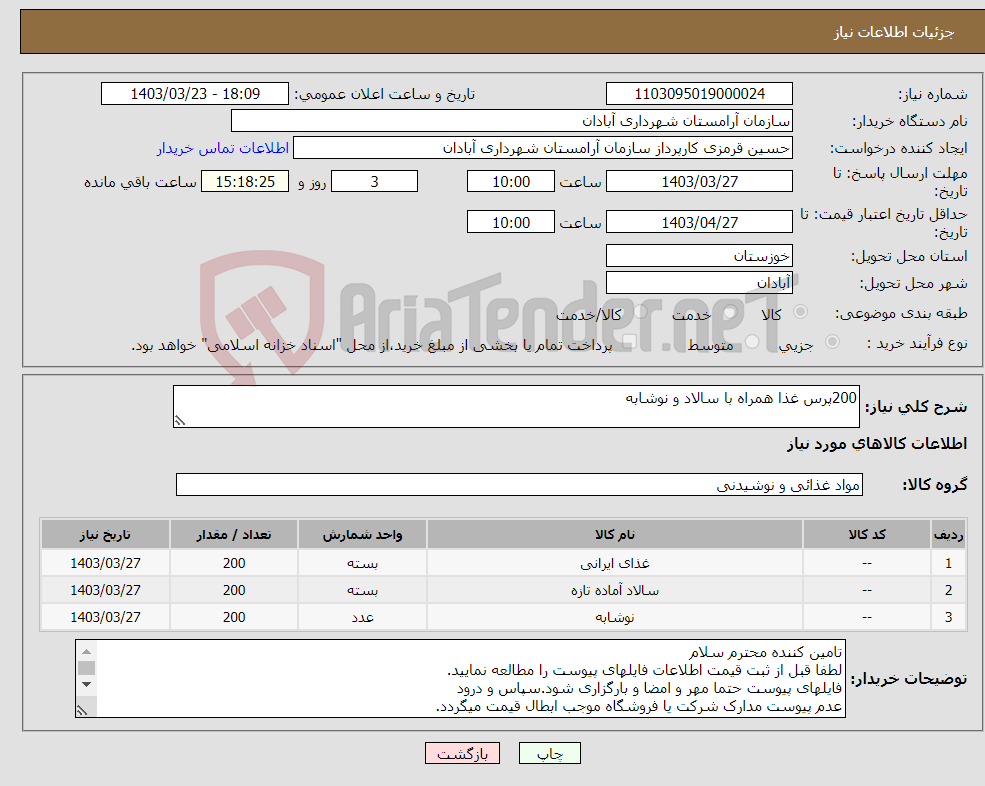The height and width of the screenshot is (786, 985).
Task: Click the goods group مواد غذائی field
Action: [520, 484]
